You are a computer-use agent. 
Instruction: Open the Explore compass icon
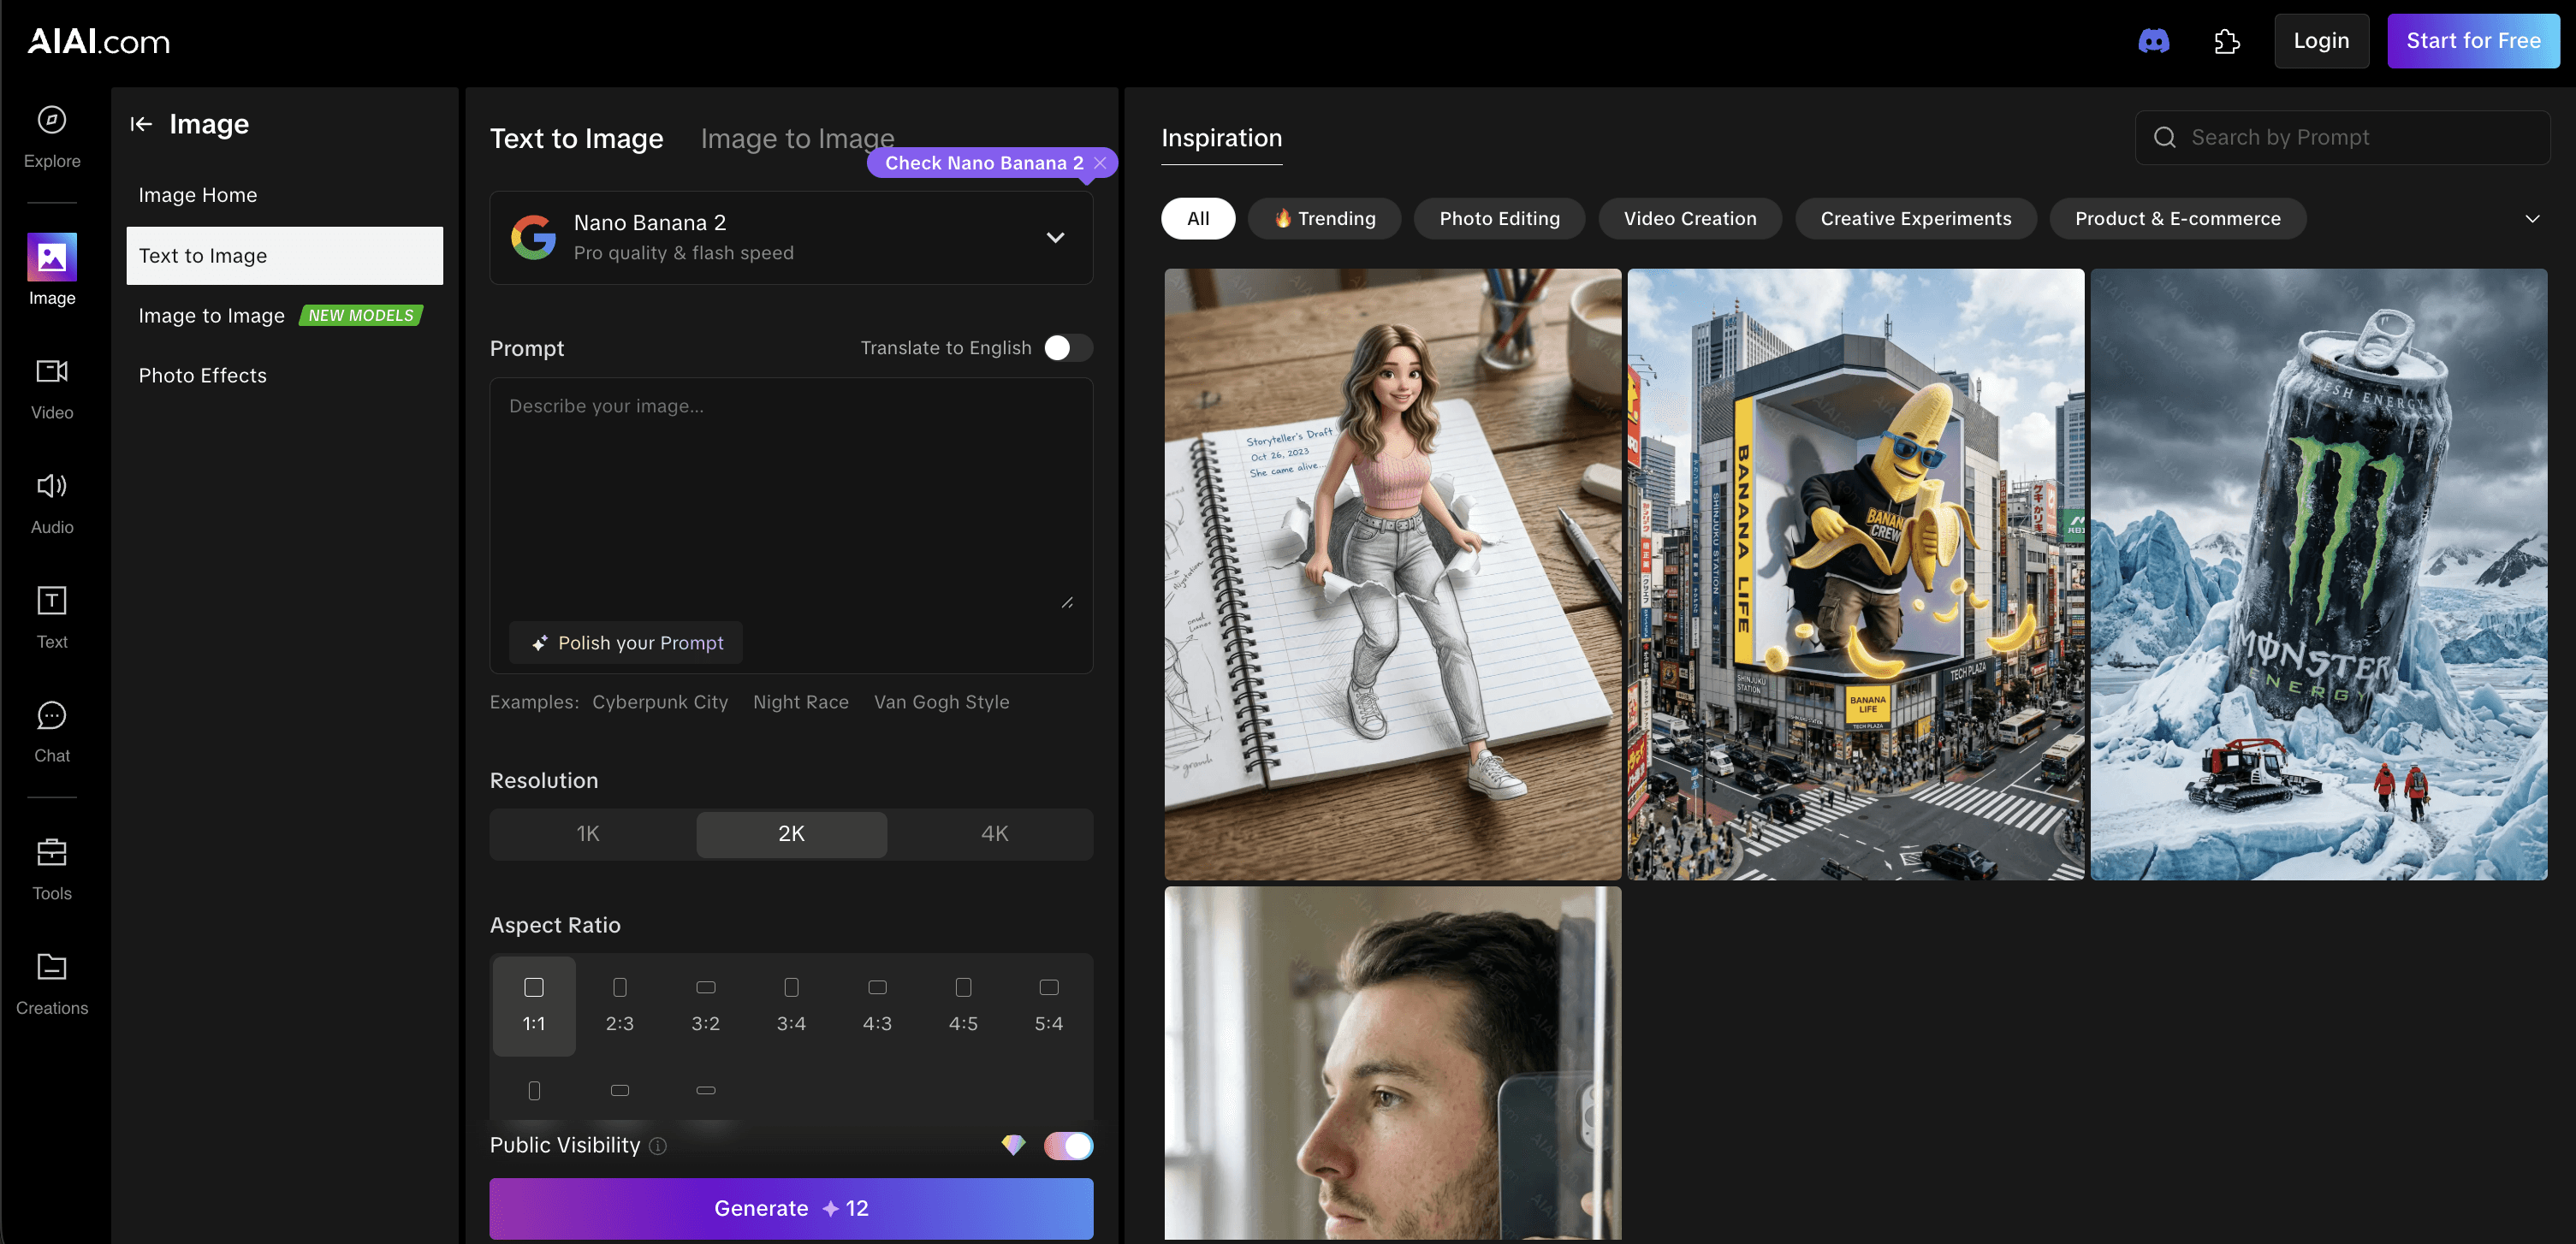[52, 121]
